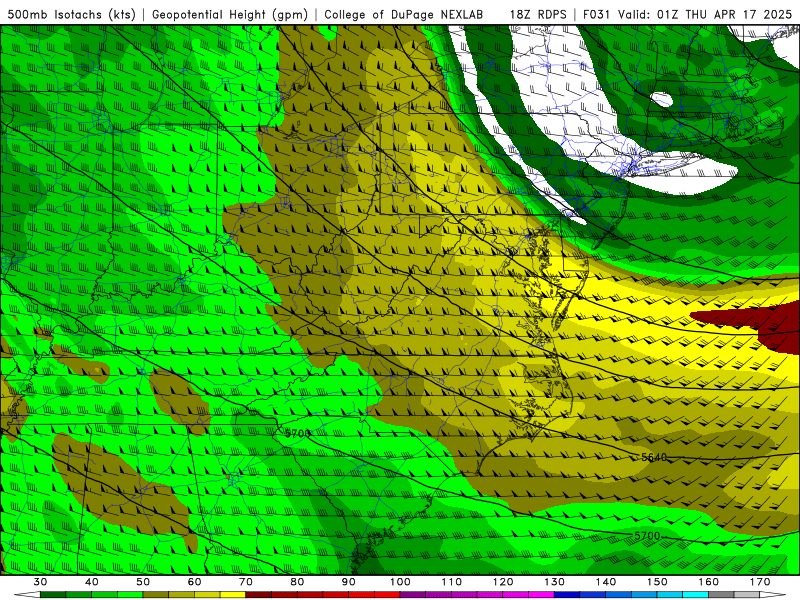Click the dark red 70-75 kt legend swatch
The width and height of the screenshot is (800, 600).
[259, 595]
